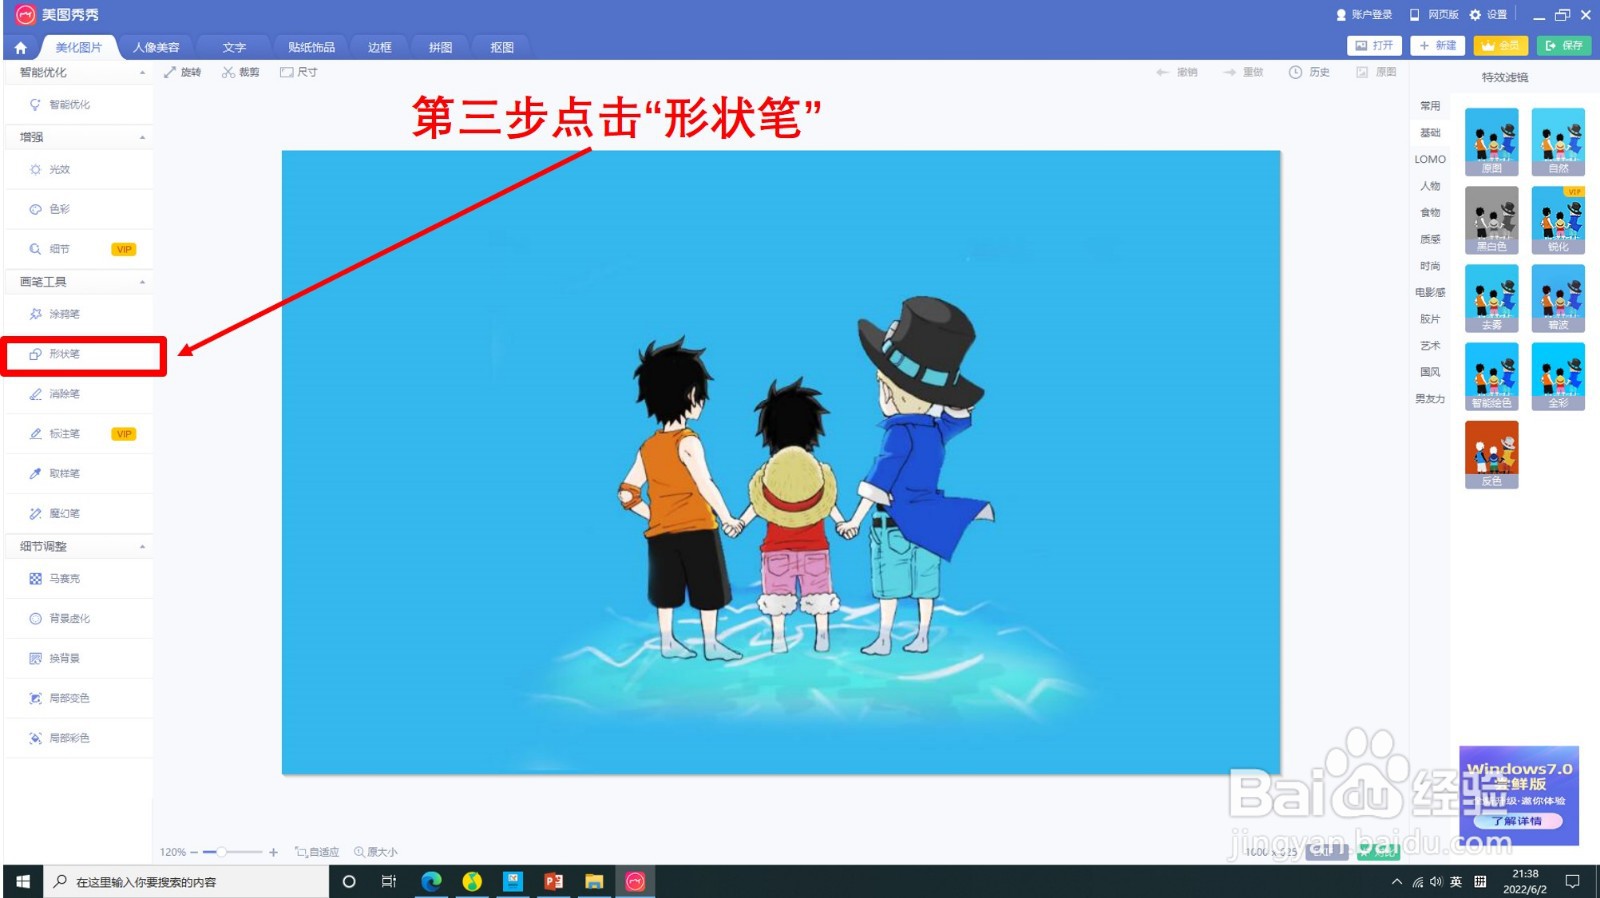Switch to the 文字 tab
This screenshot has width=1600, height=898.
coord(234,47)
